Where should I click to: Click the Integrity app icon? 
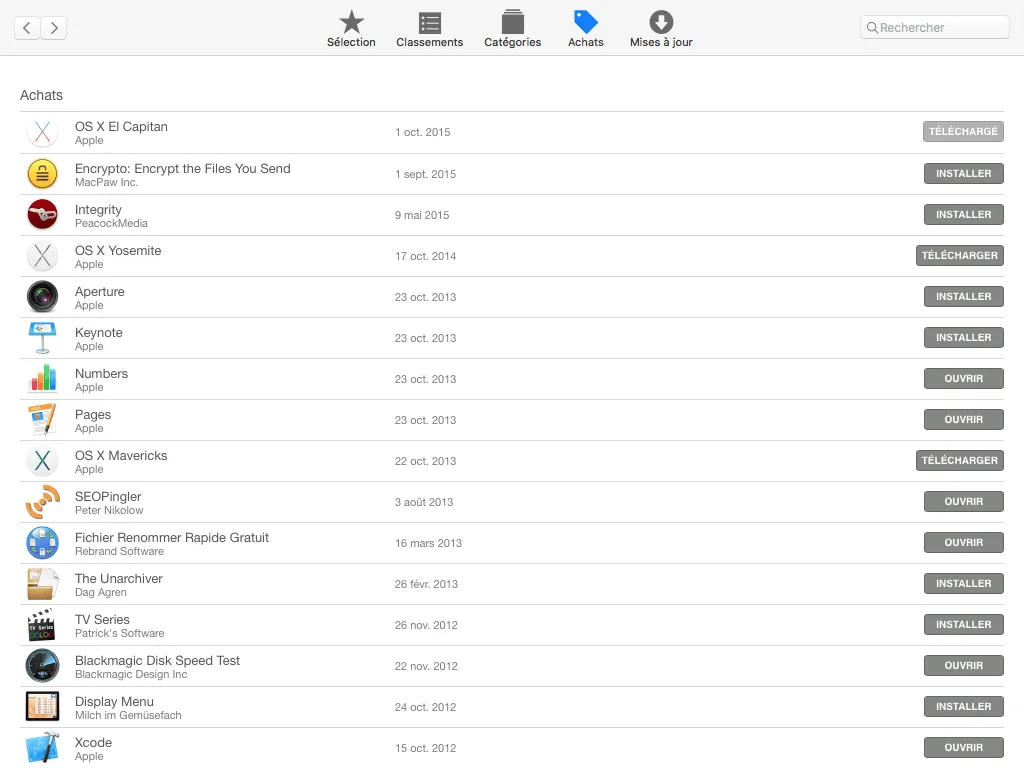[x=42, y=215]
